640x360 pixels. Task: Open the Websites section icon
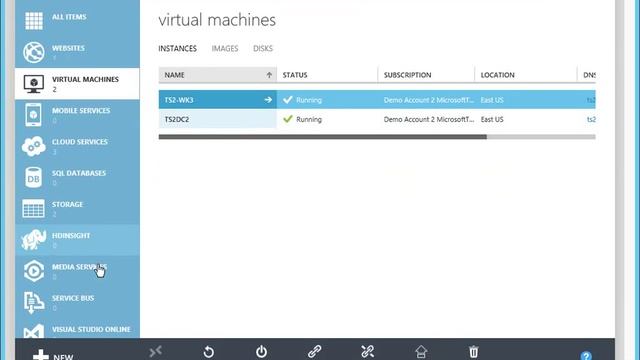pos(33,52)
